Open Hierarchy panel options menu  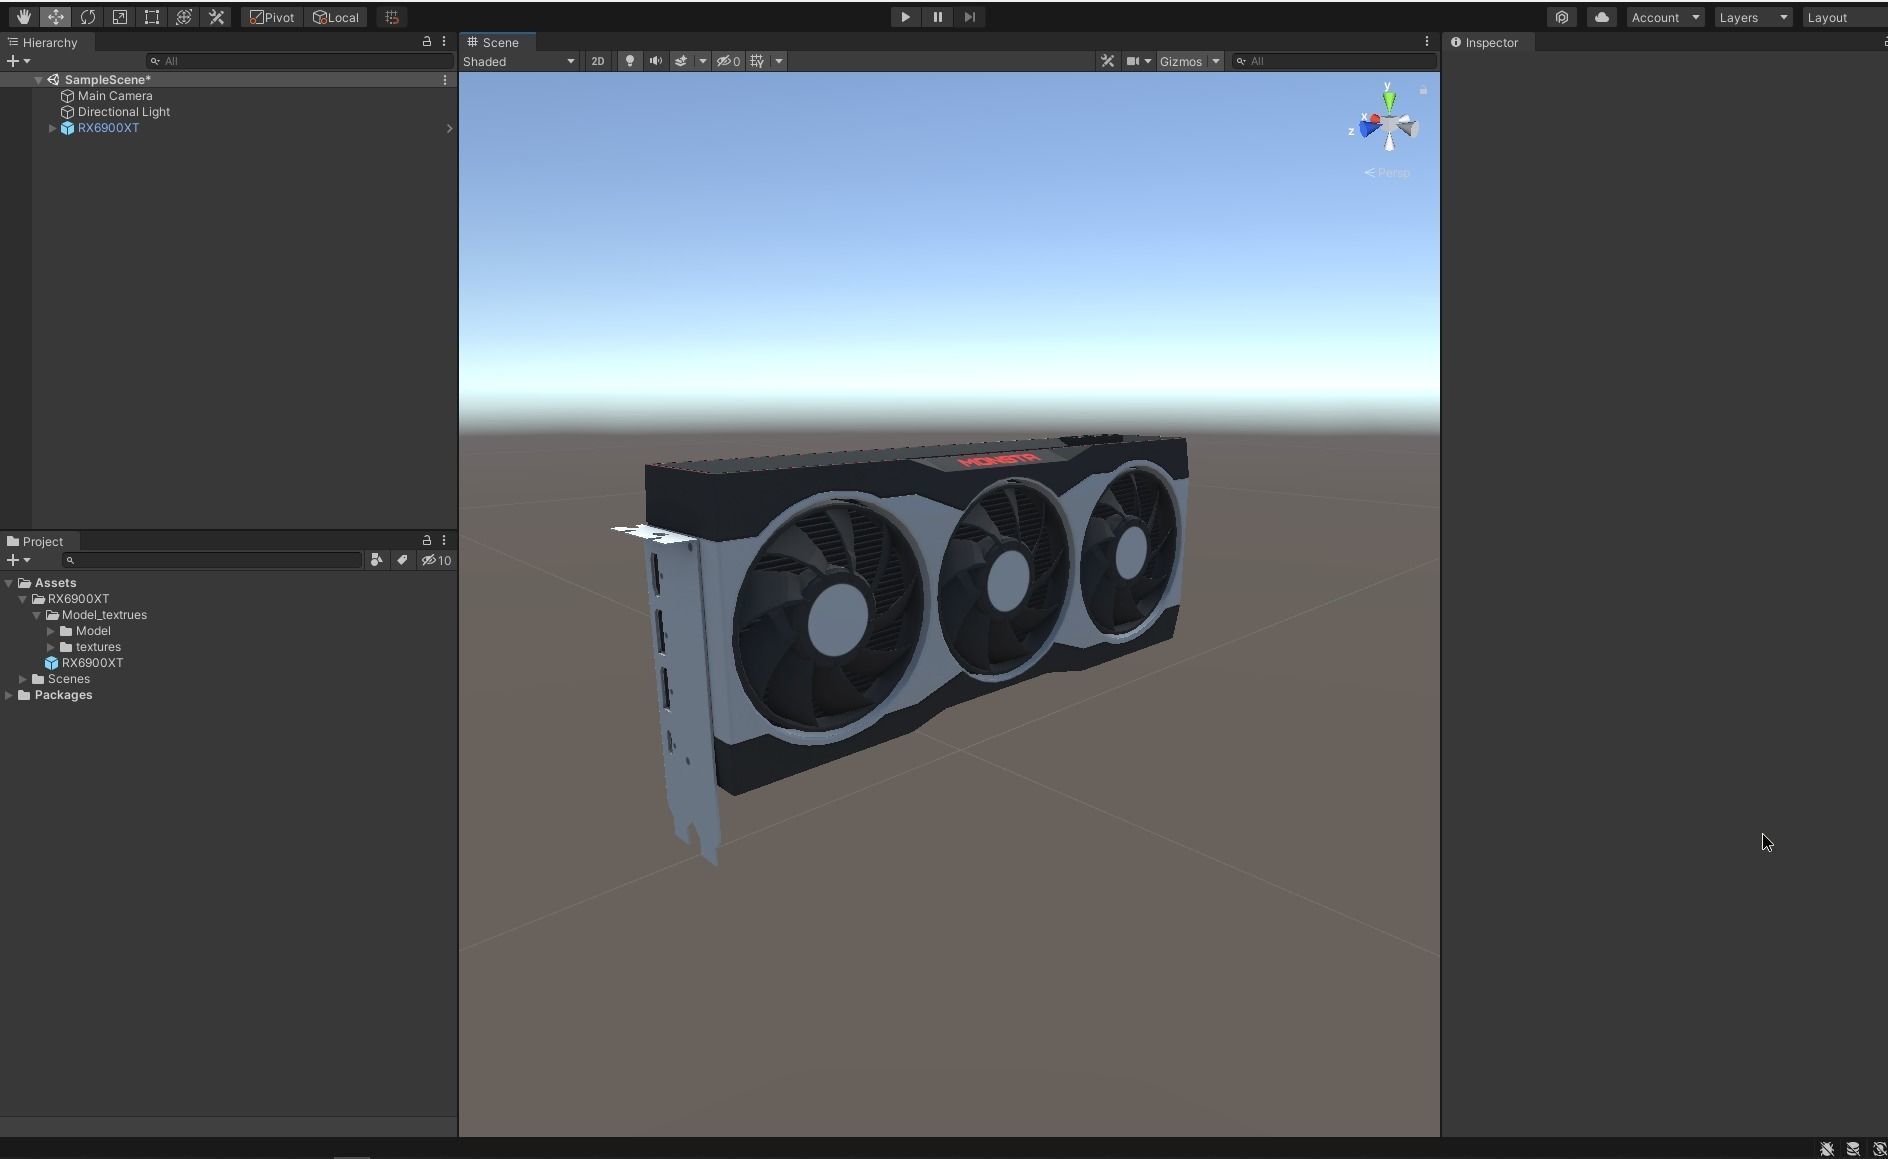pos(444,41)
